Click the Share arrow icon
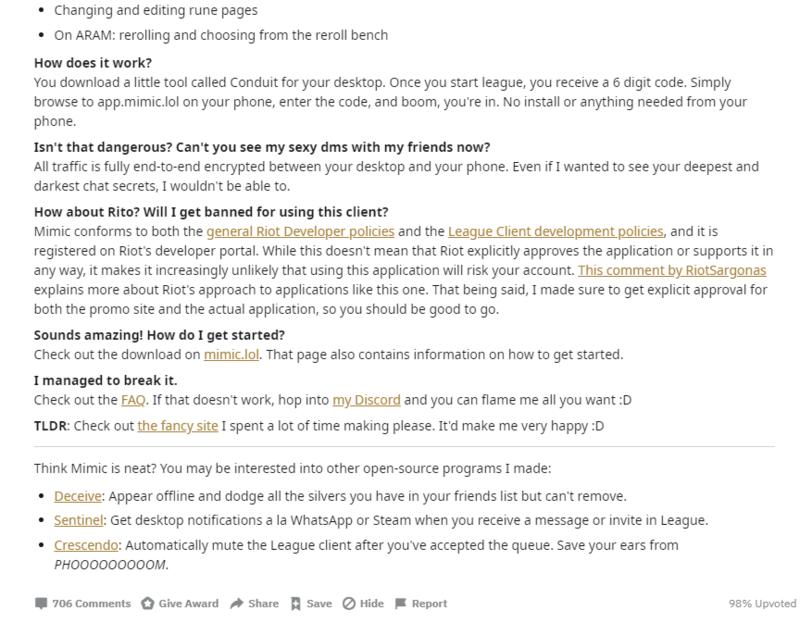The image size is (800, 623). 237,603
